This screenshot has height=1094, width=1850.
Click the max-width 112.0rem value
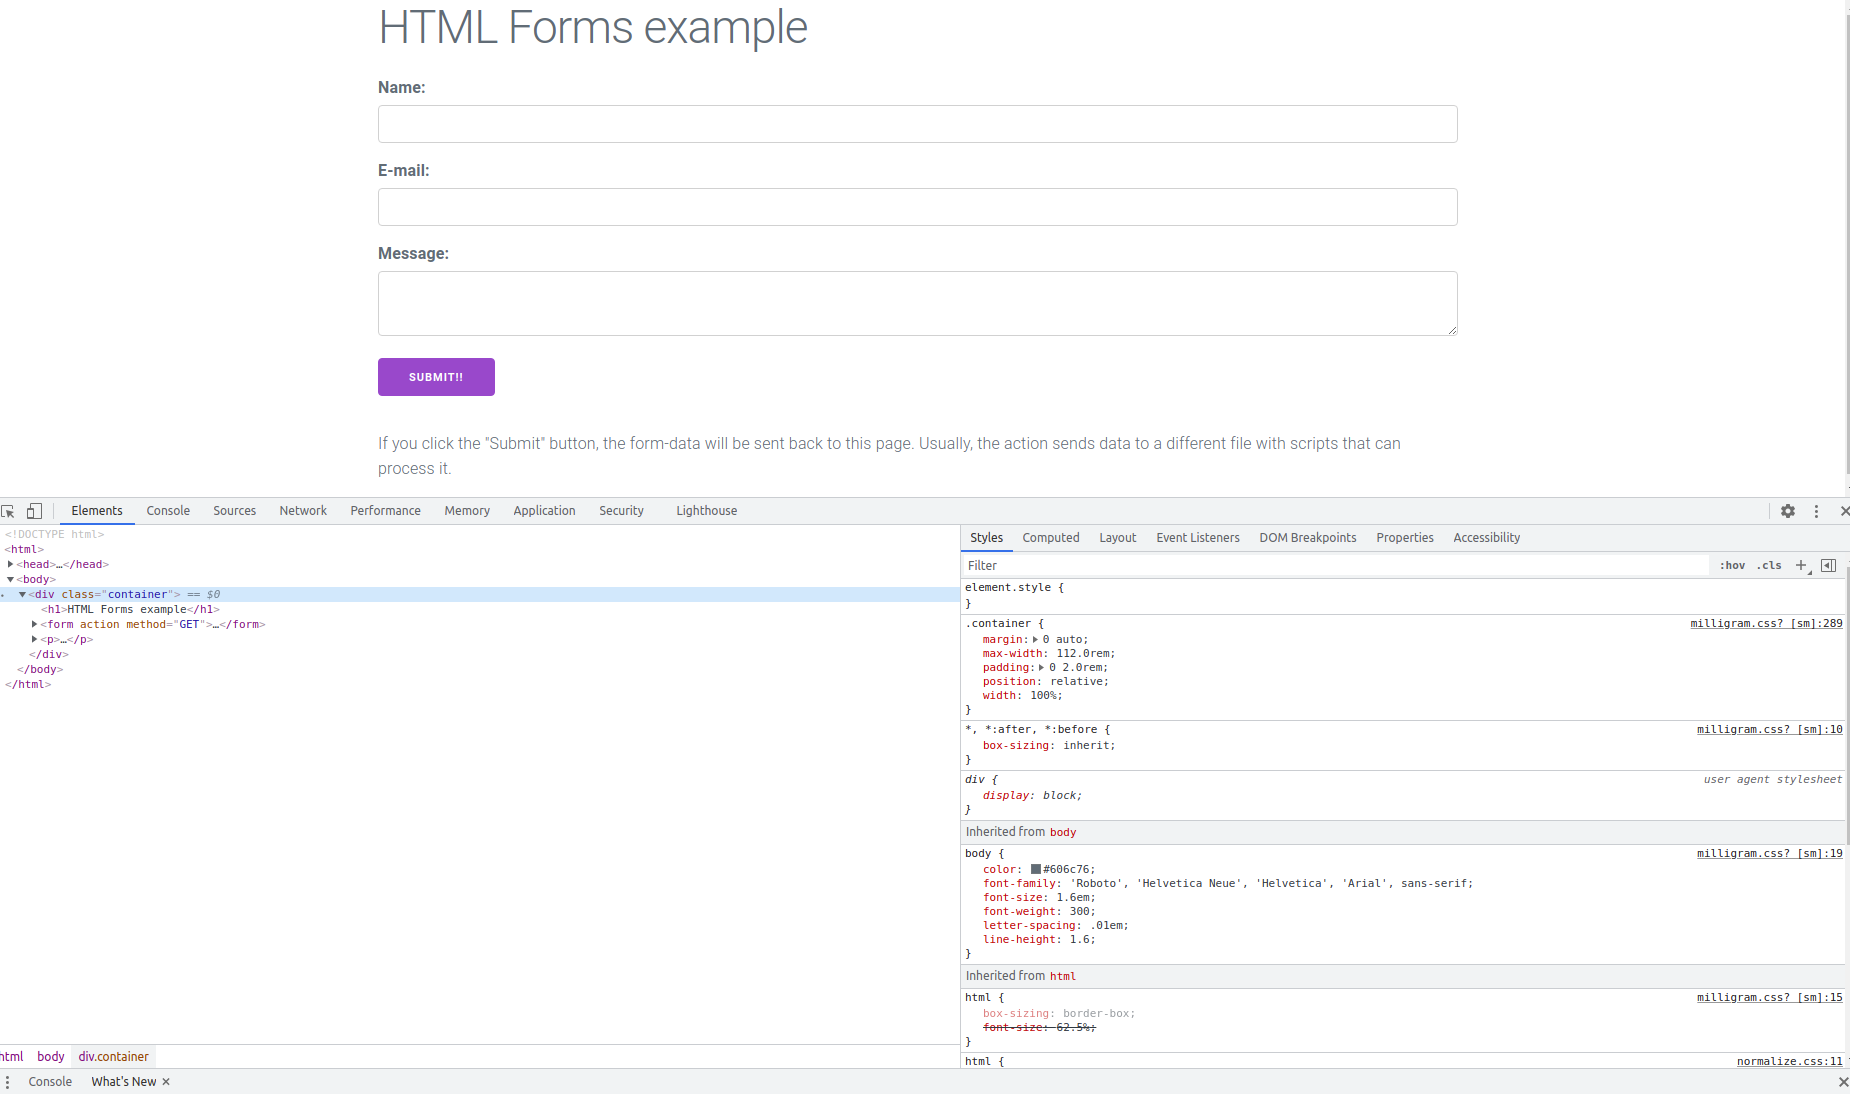[1085, 653]
